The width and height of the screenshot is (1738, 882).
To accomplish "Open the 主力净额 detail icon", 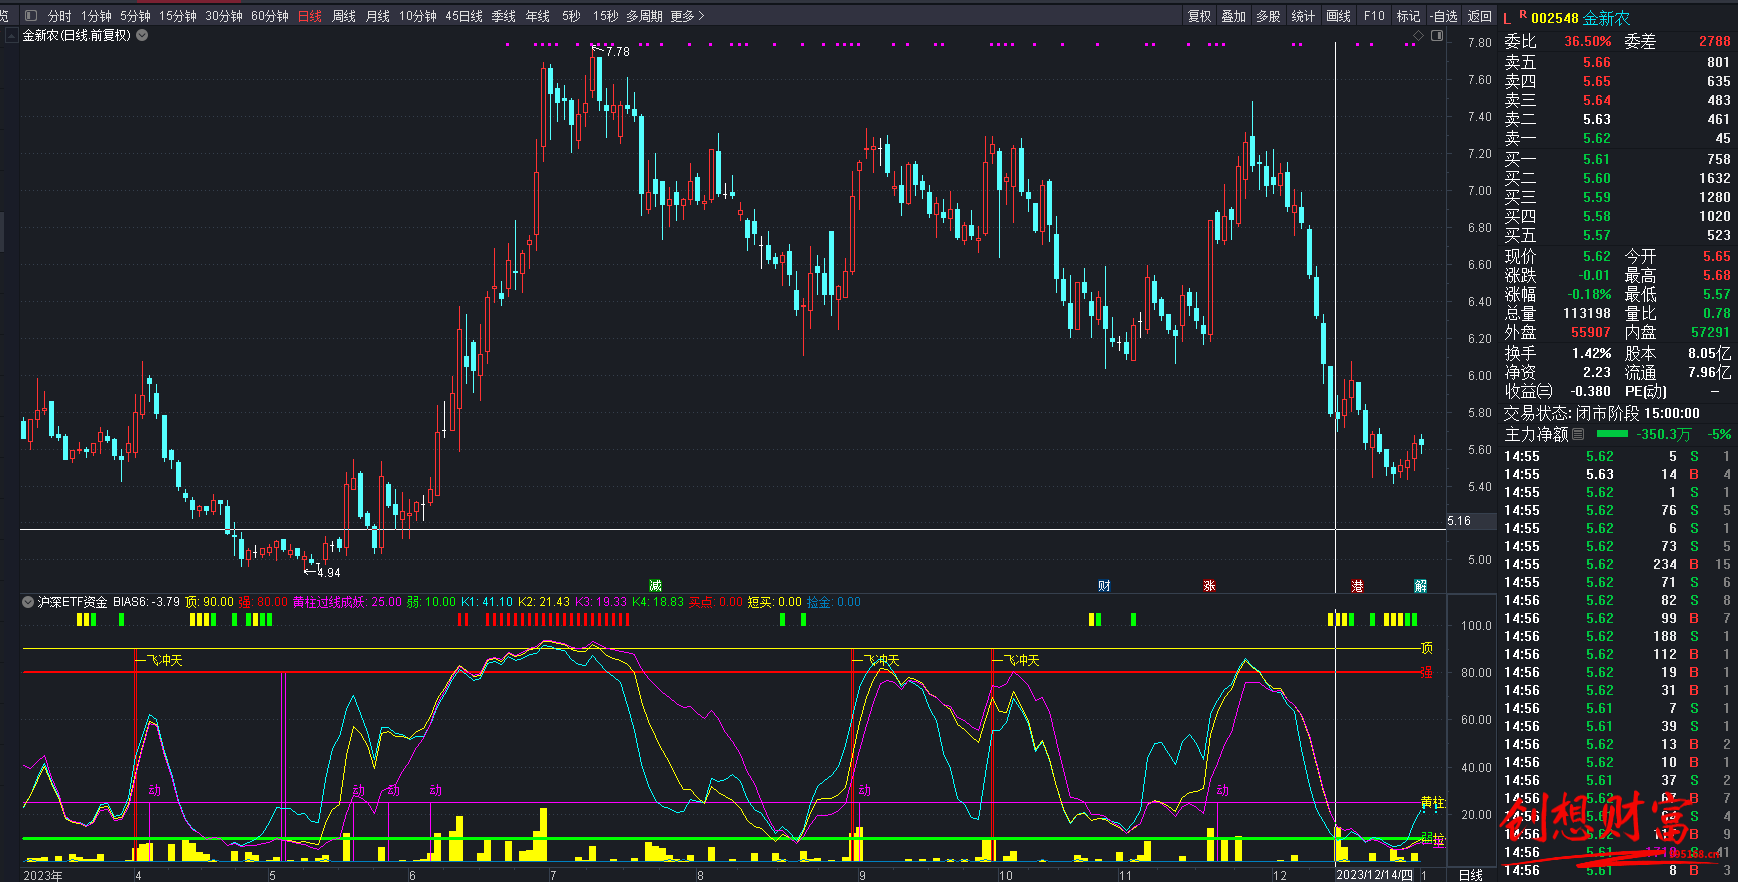I will click(1578, 434).
